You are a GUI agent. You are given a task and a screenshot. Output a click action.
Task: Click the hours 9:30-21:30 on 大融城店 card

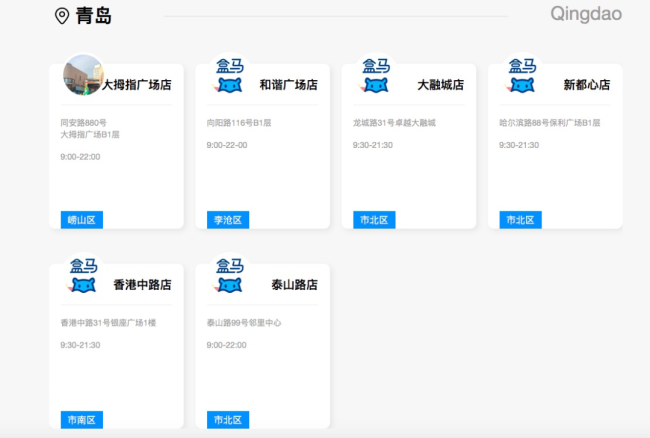click(373, 145)
